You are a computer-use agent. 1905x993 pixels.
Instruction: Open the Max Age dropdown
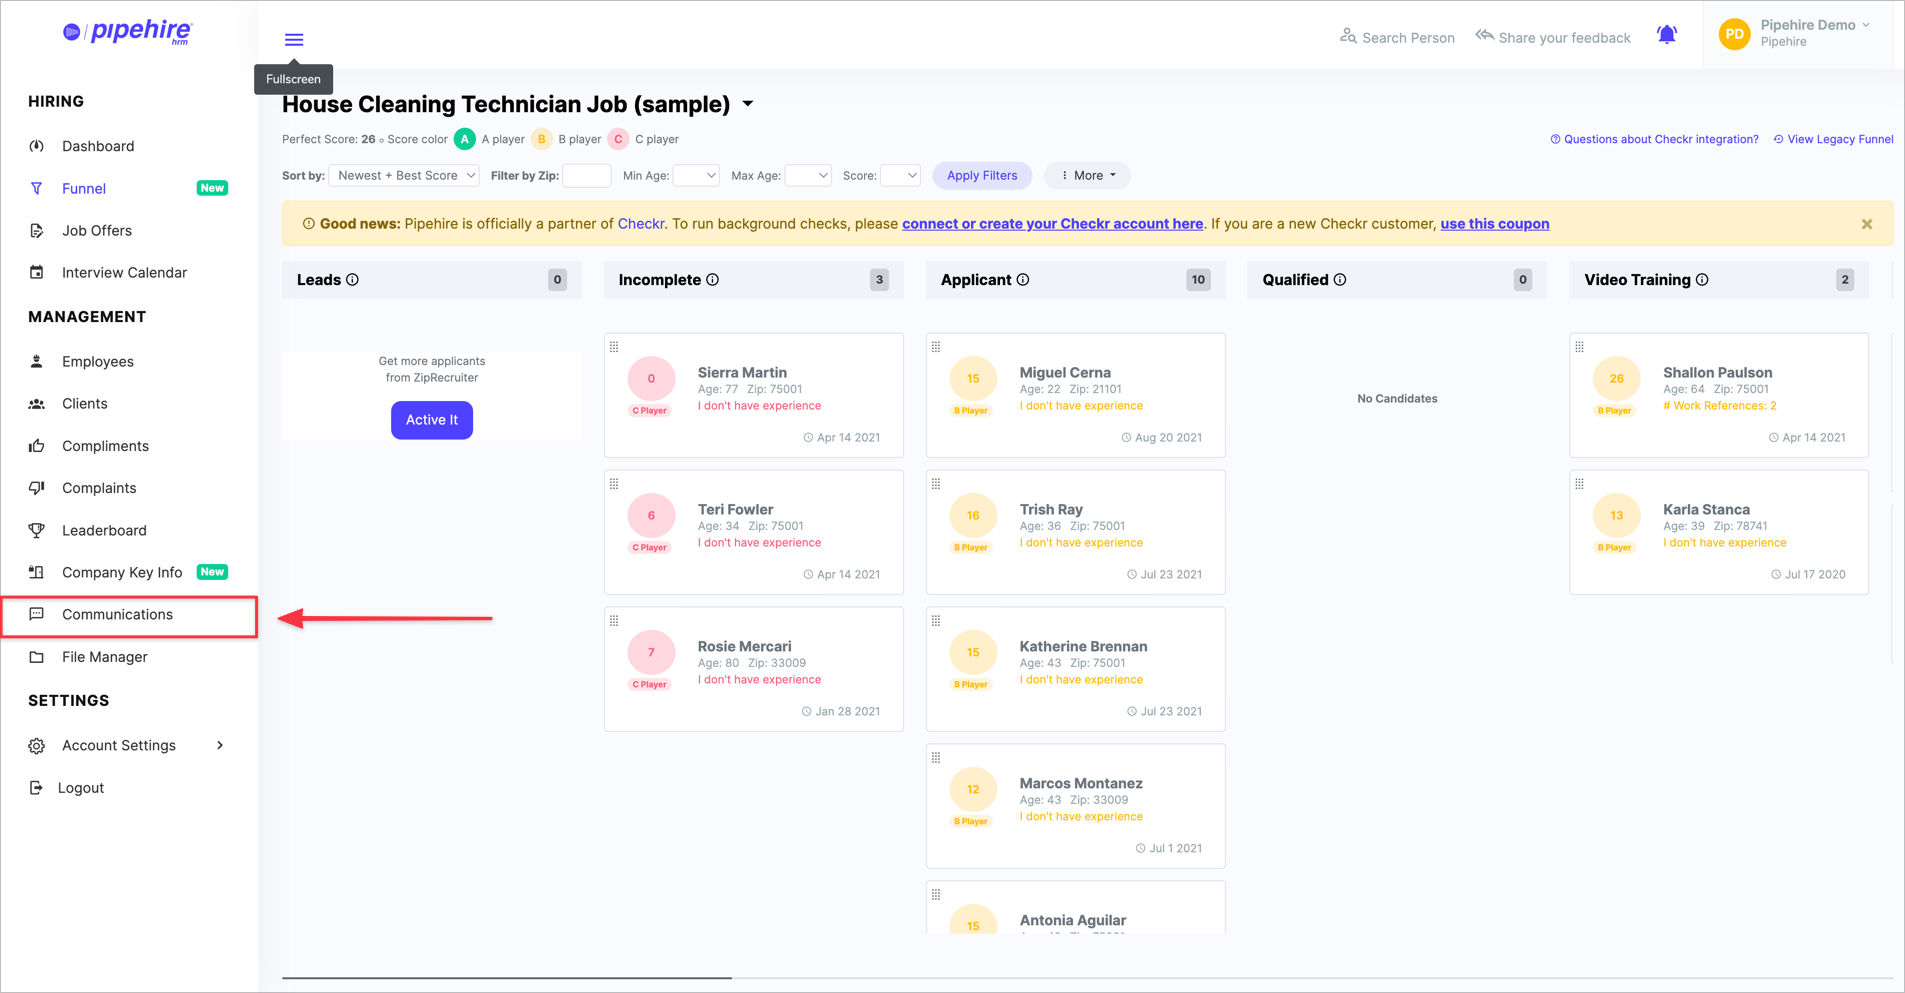[x=808, y=176]
